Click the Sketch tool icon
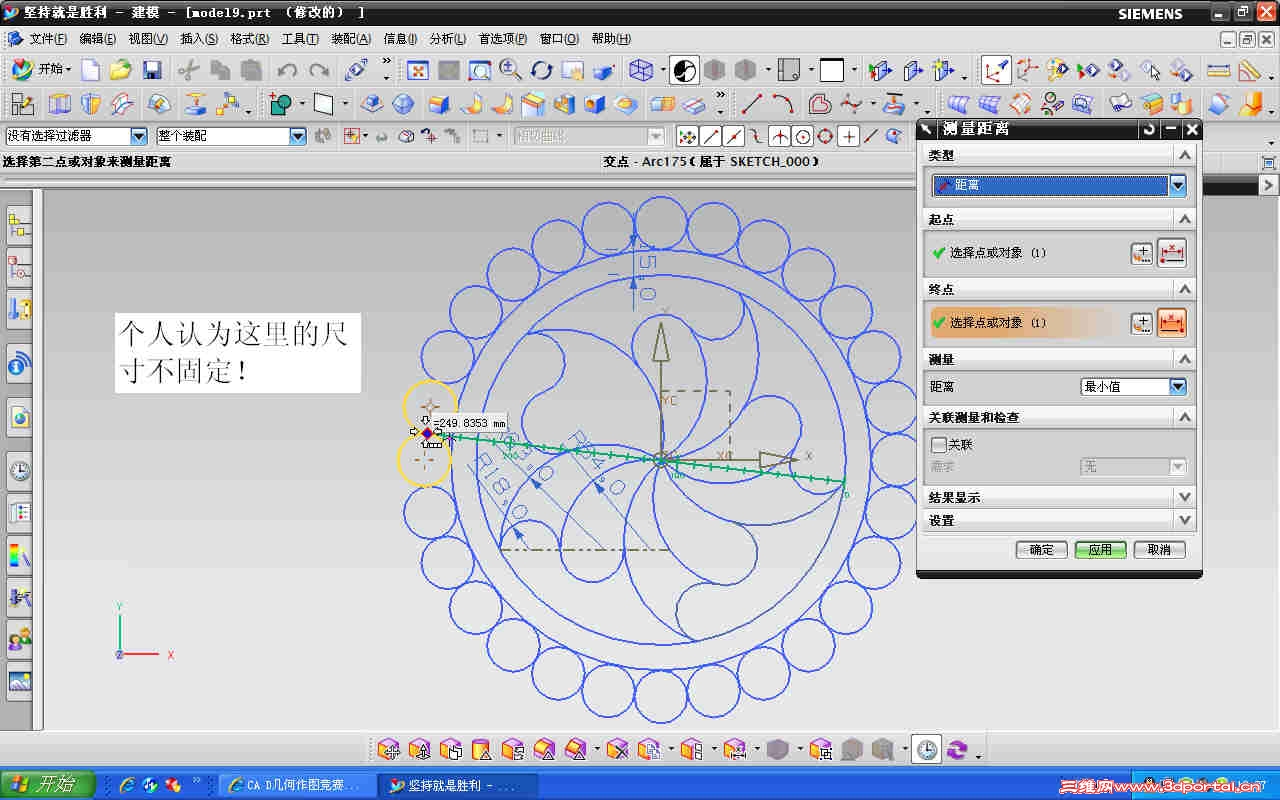 (x=22, y=104)
